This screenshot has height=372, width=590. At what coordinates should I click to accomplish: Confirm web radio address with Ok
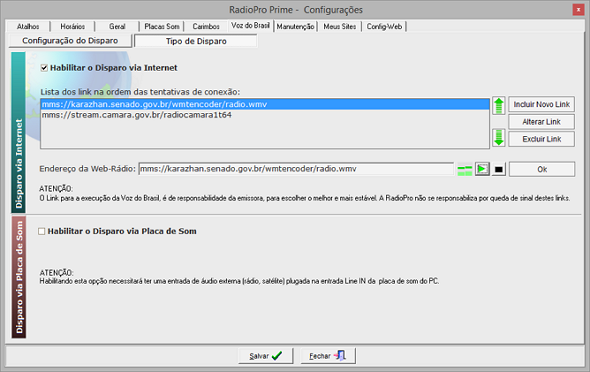[x=542, y=169]
